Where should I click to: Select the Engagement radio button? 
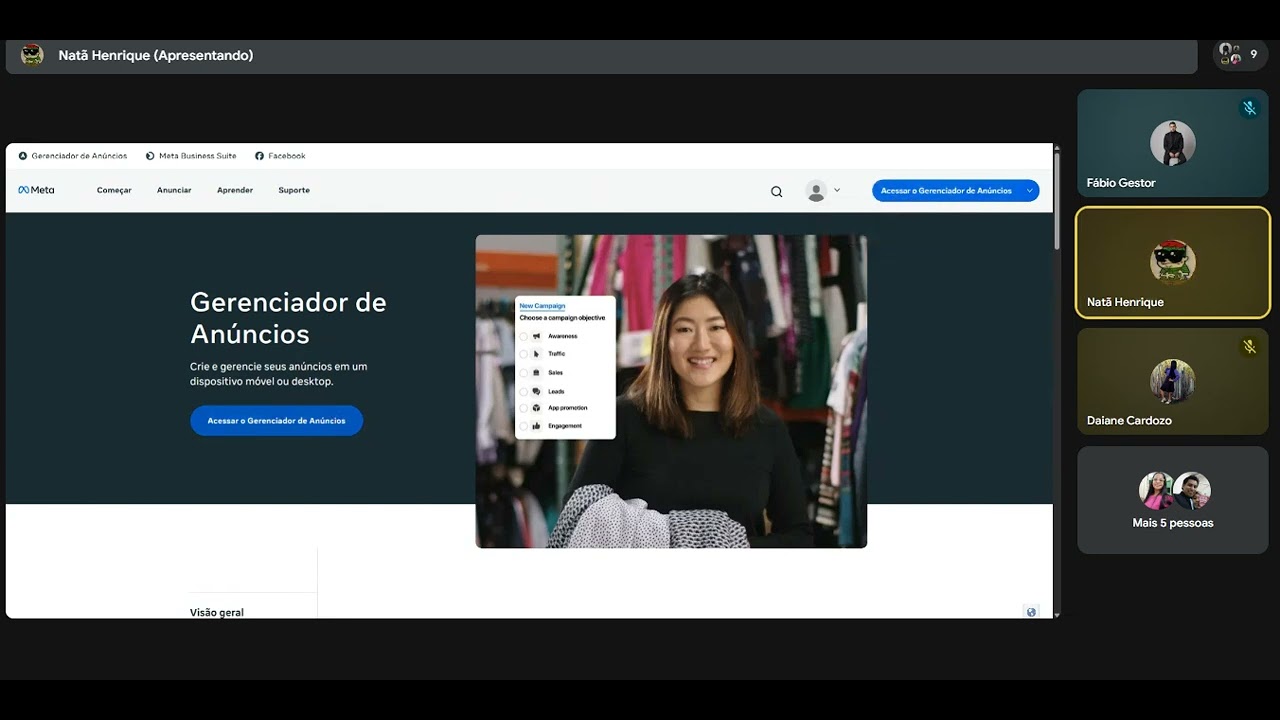(523, 426)
